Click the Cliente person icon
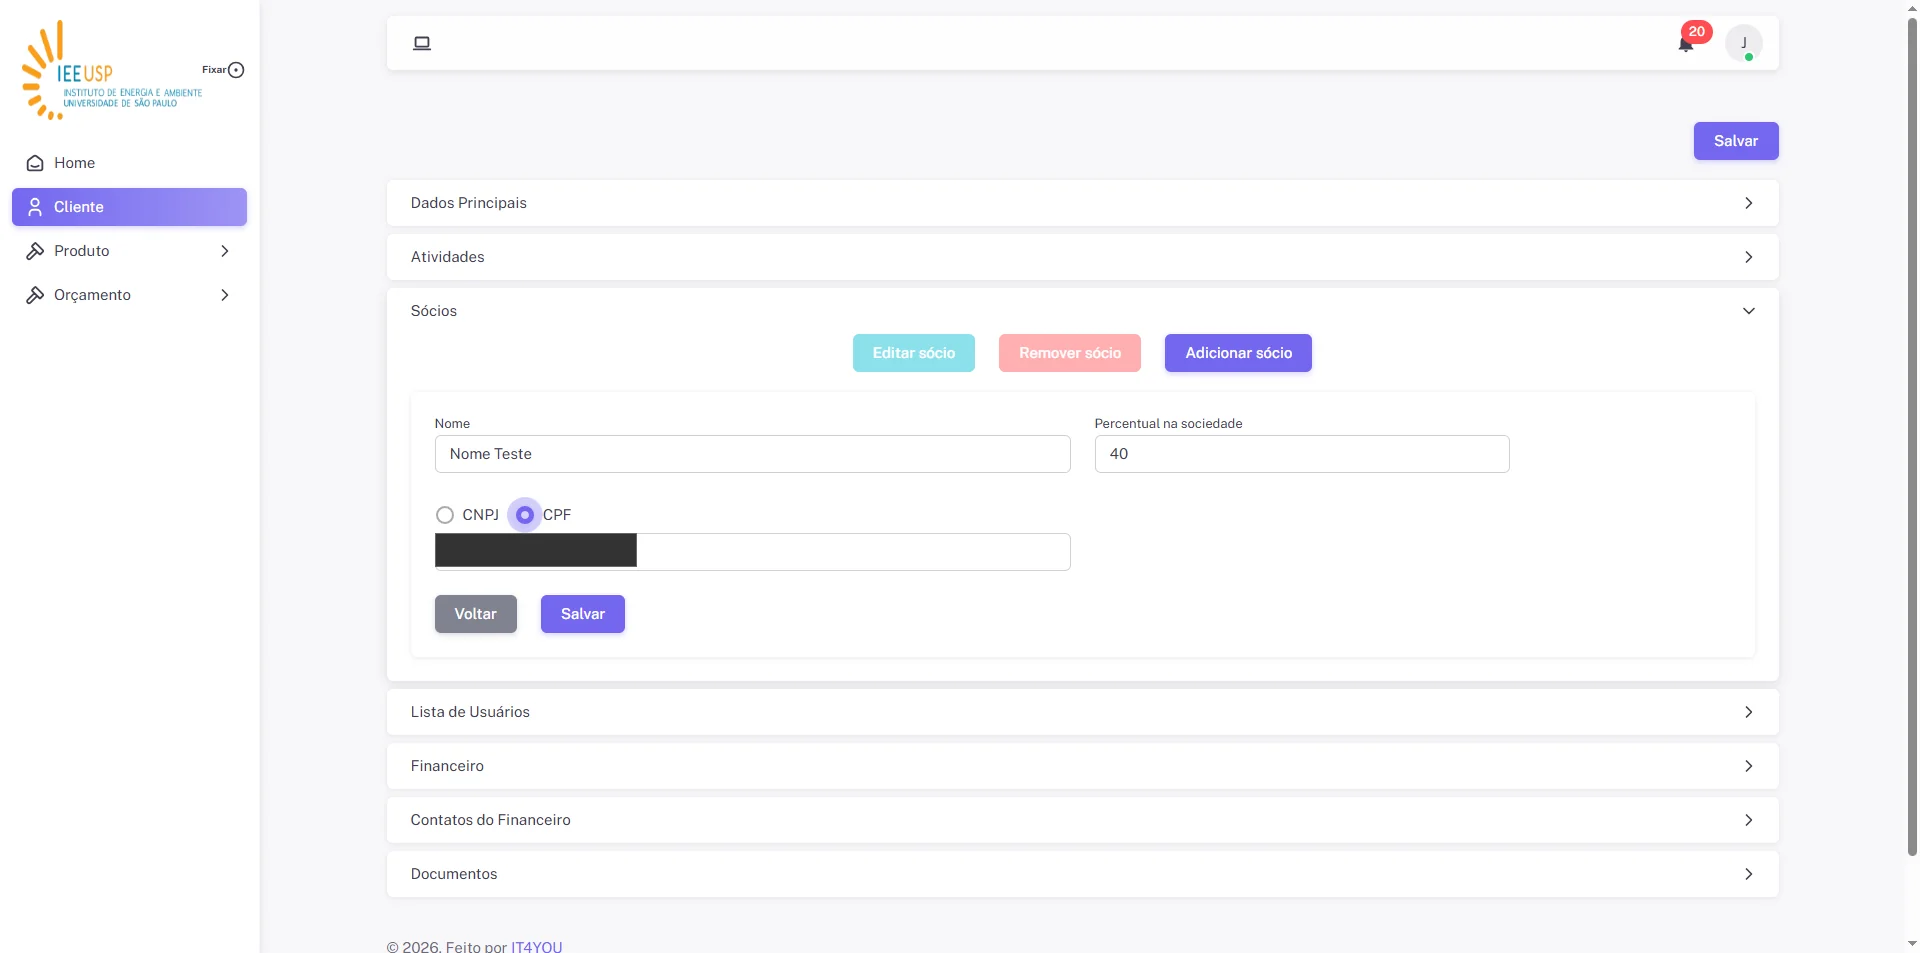This screenshot has height=953, width=1920. coord(35,207)
